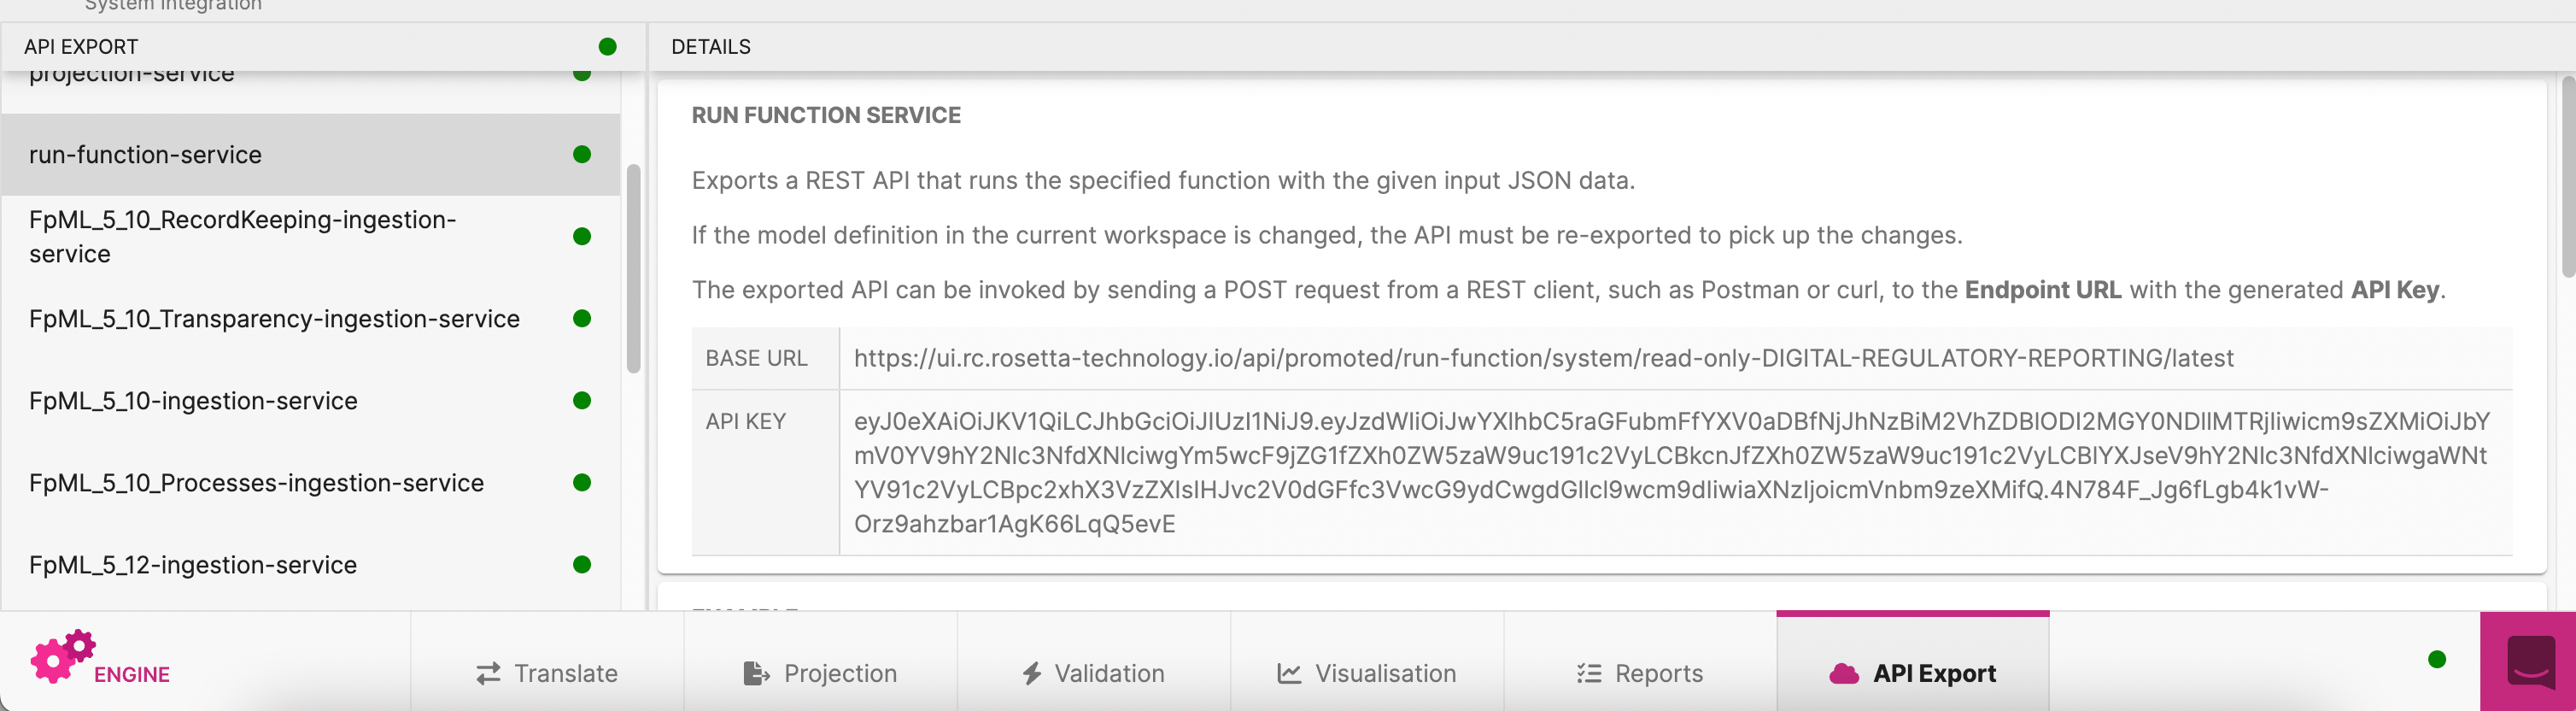Viewport: 2576px width, 711px height.
Task: Click the green indicator beside FpML_5_12-ingestion-service
Action: point(580,564)
